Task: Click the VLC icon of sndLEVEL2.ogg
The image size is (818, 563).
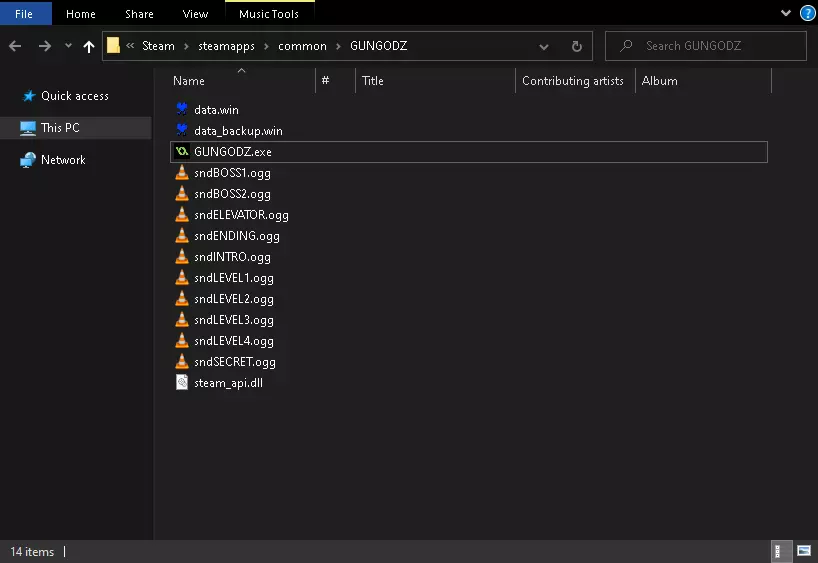Action: coord(182,298)
